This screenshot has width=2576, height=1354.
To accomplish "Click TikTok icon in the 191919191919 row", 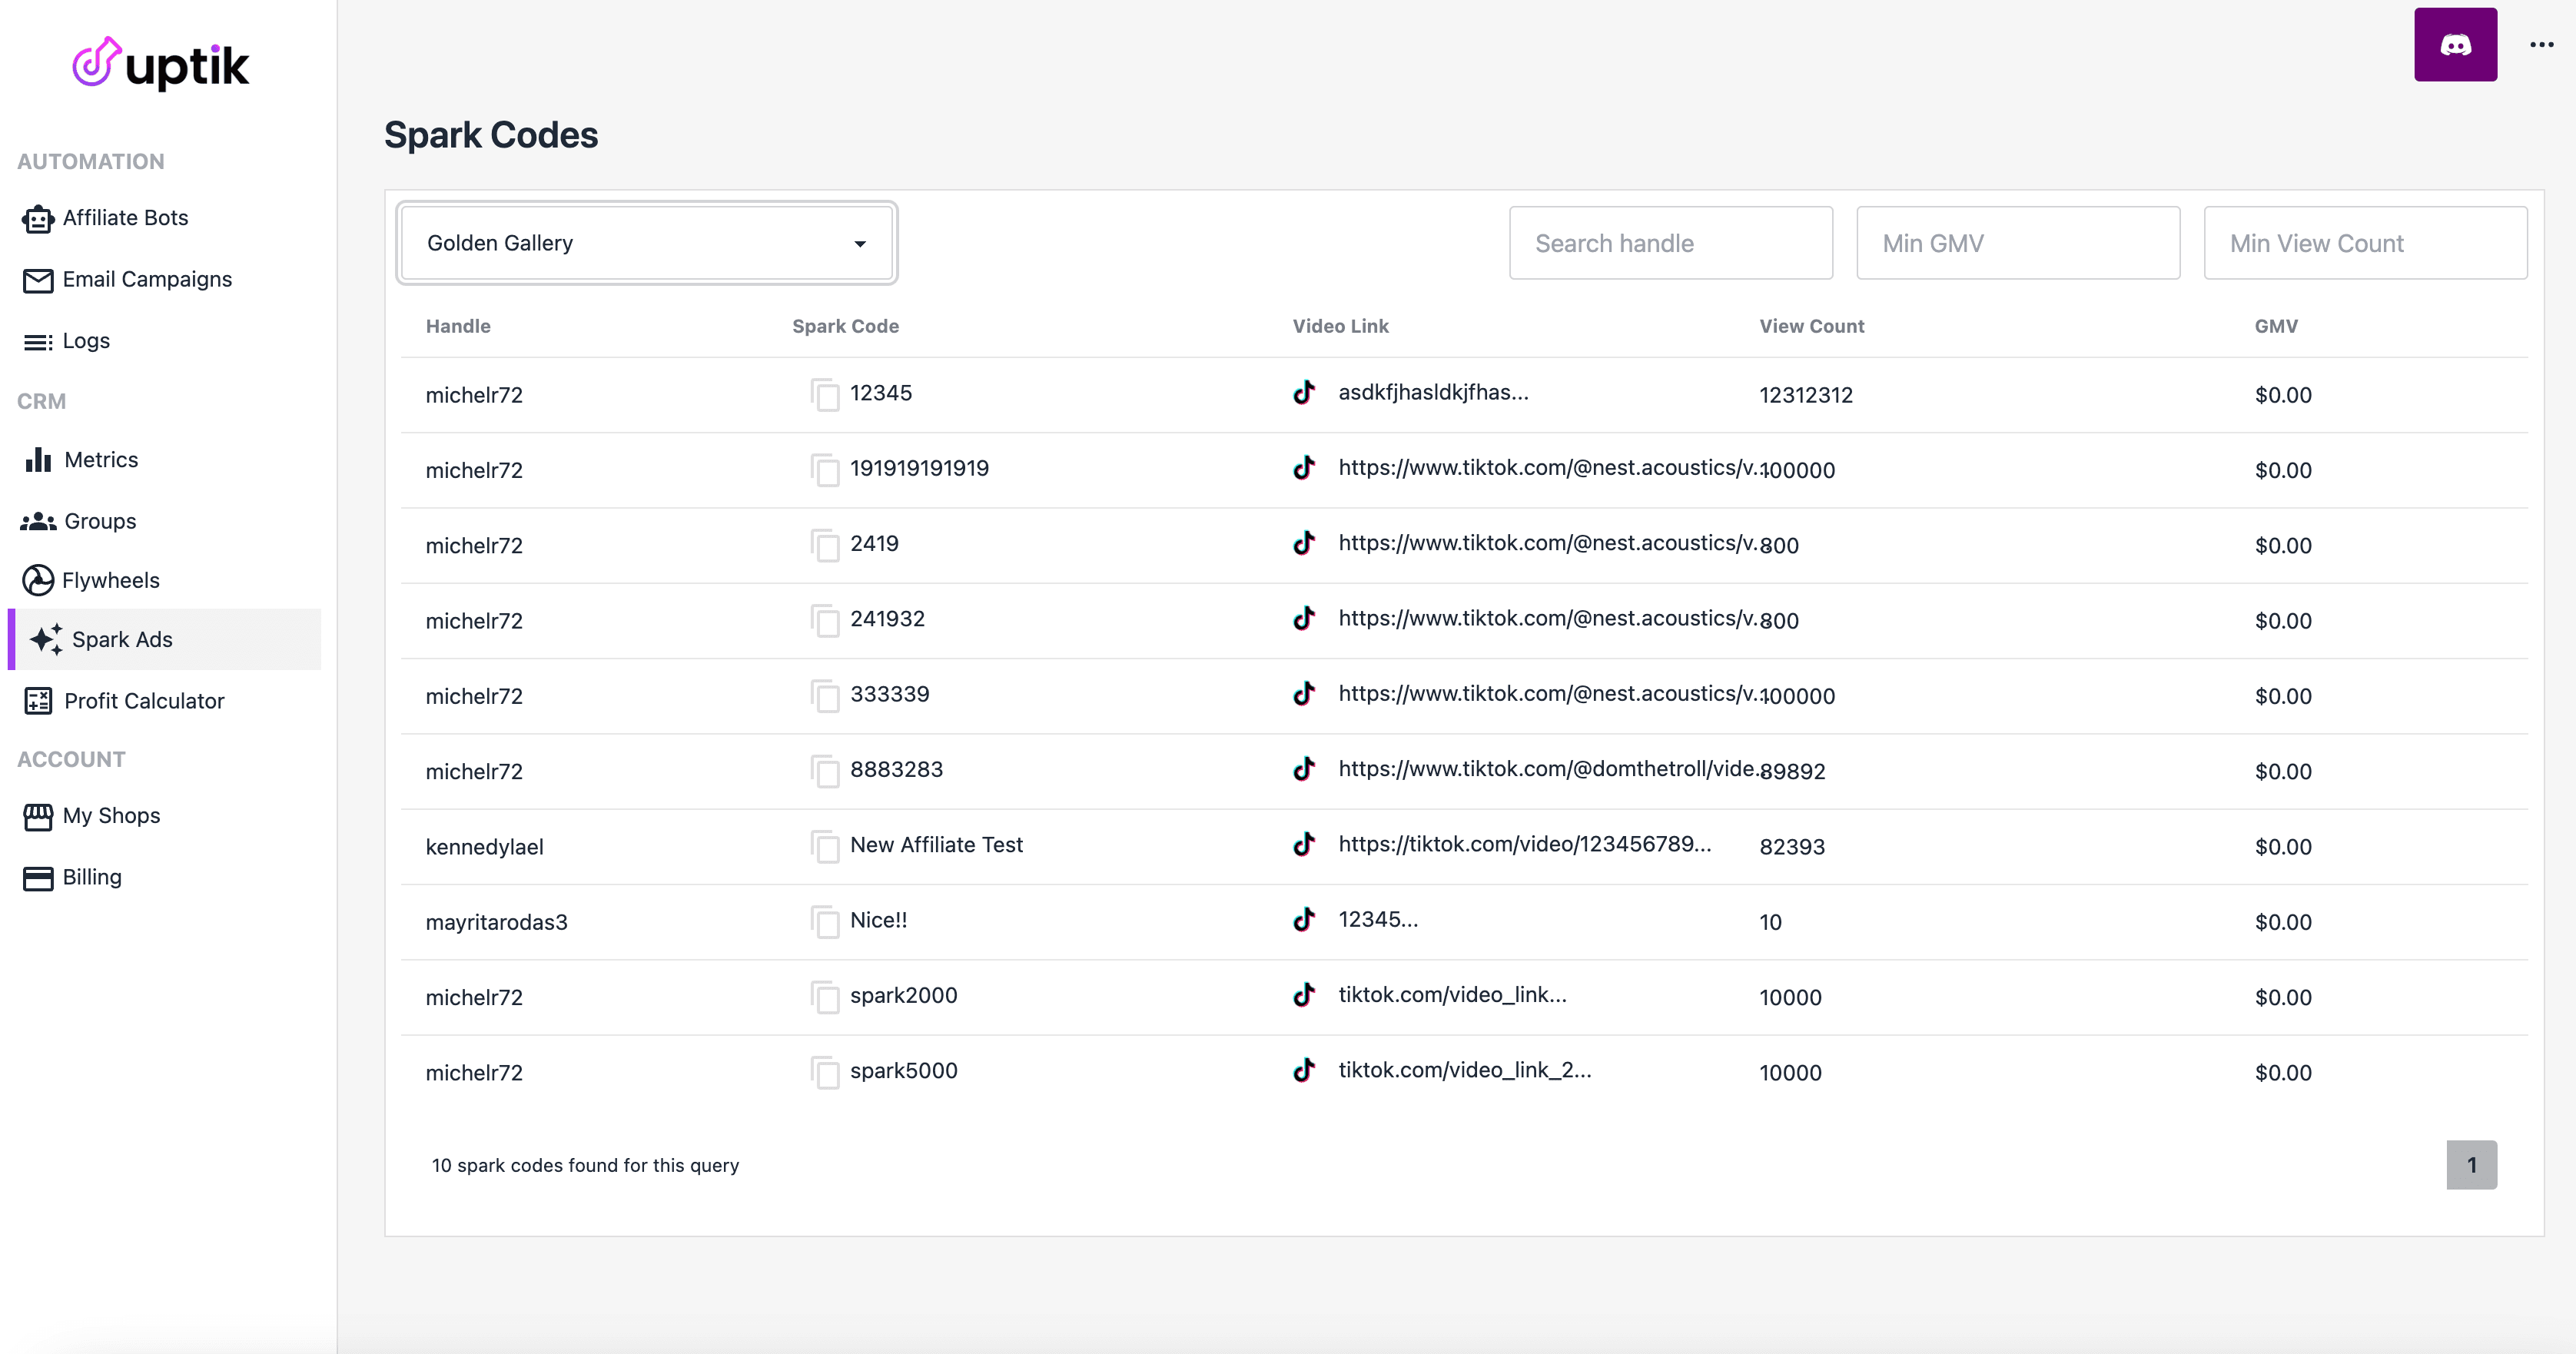I will point(1304,467).
